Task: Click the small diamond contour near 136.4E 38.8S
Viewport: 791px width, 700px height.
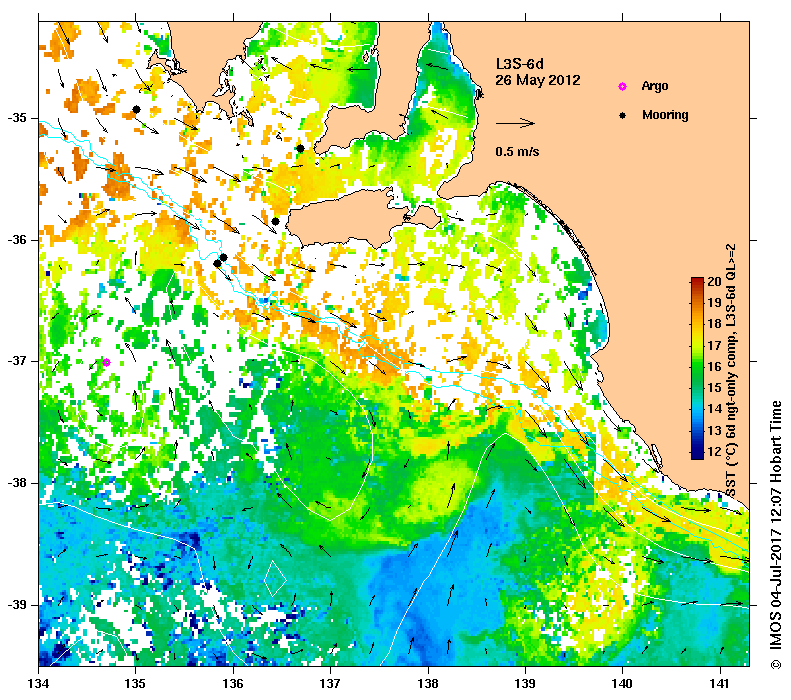Action: click(275, 578)
